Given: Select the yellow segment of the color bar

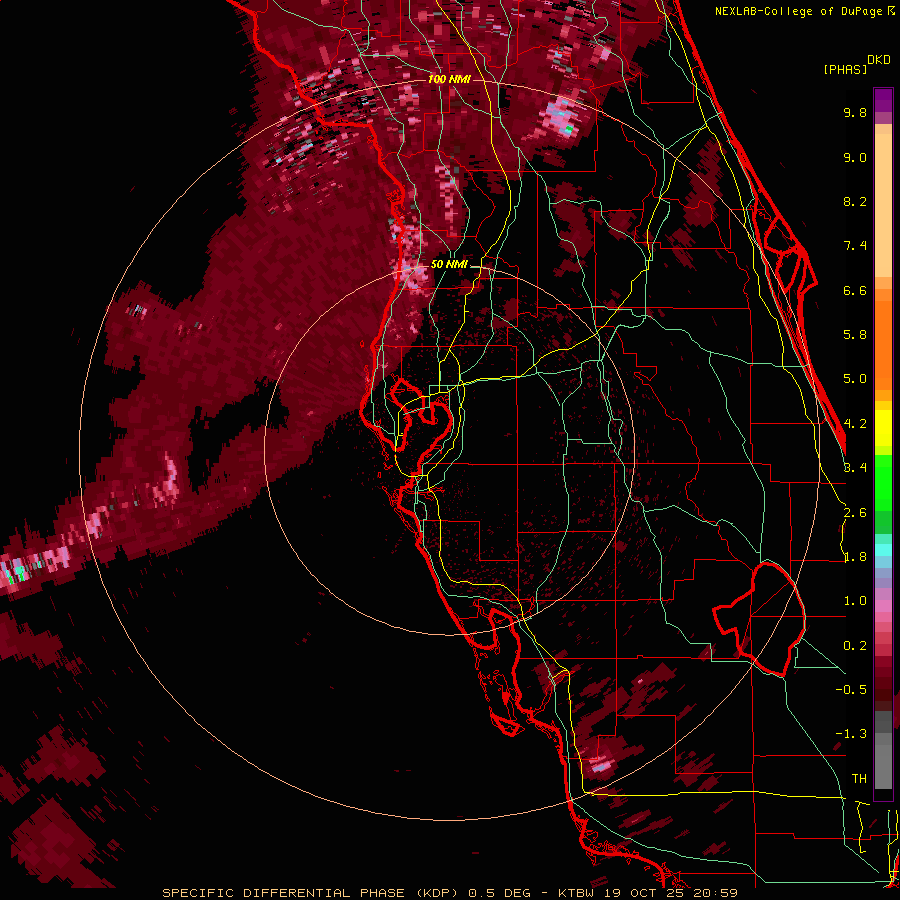Looking at the screenshot, I should 883,428.
